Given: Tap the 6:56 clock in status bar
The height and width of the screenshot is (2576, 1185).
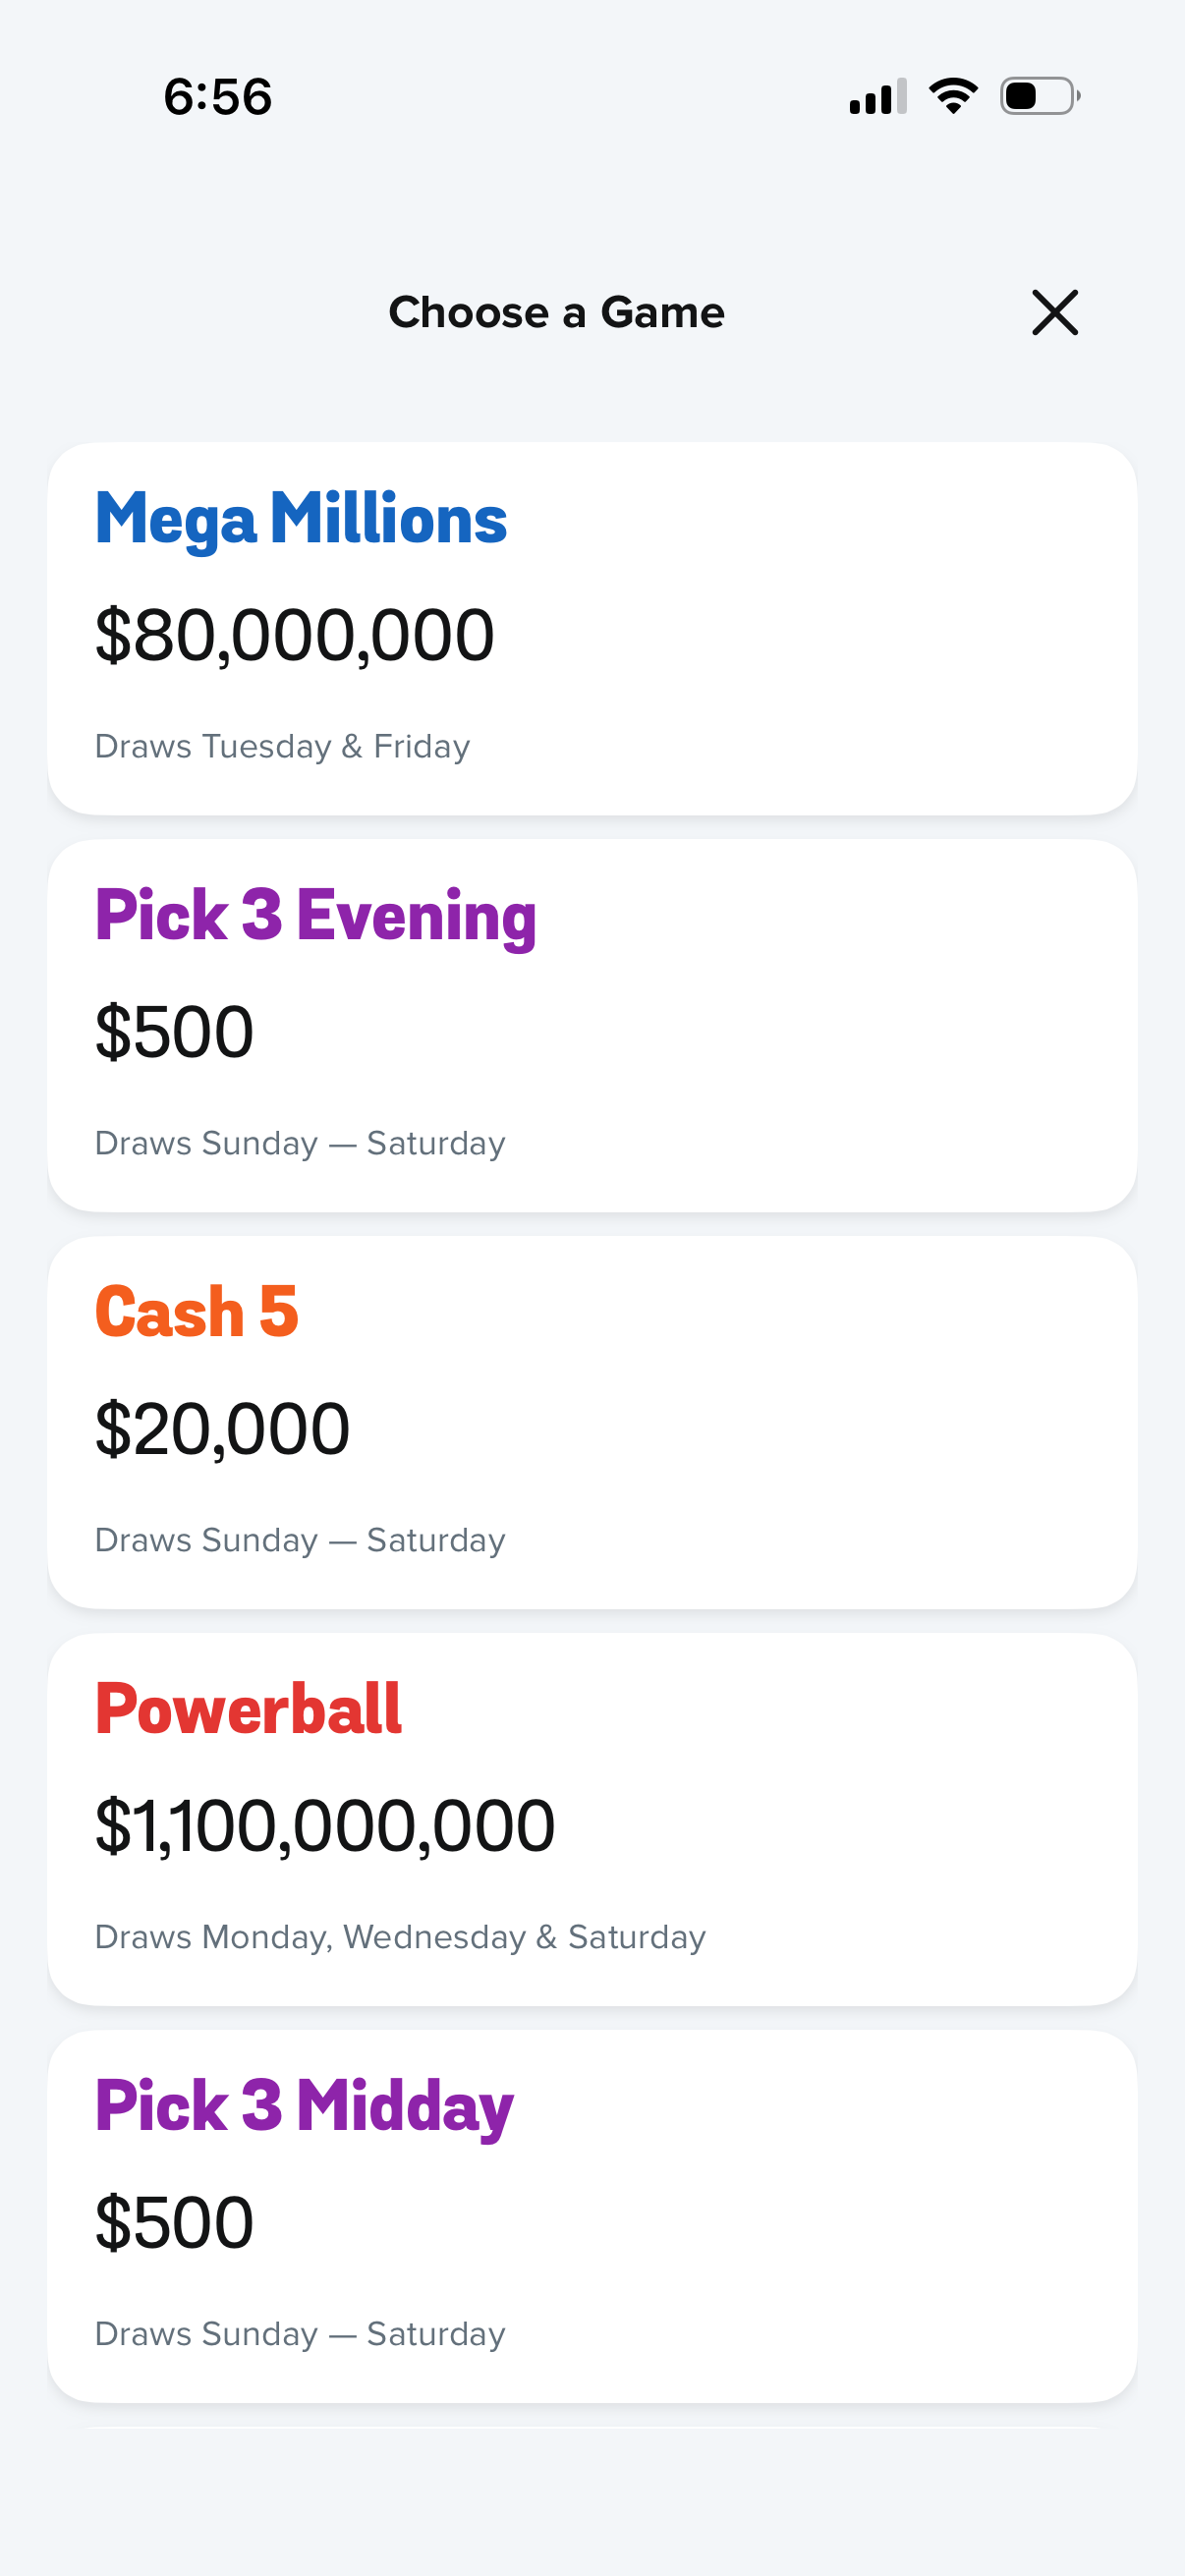Looking at the screenshot, I should pyautogui.click(x=218, y=97).
